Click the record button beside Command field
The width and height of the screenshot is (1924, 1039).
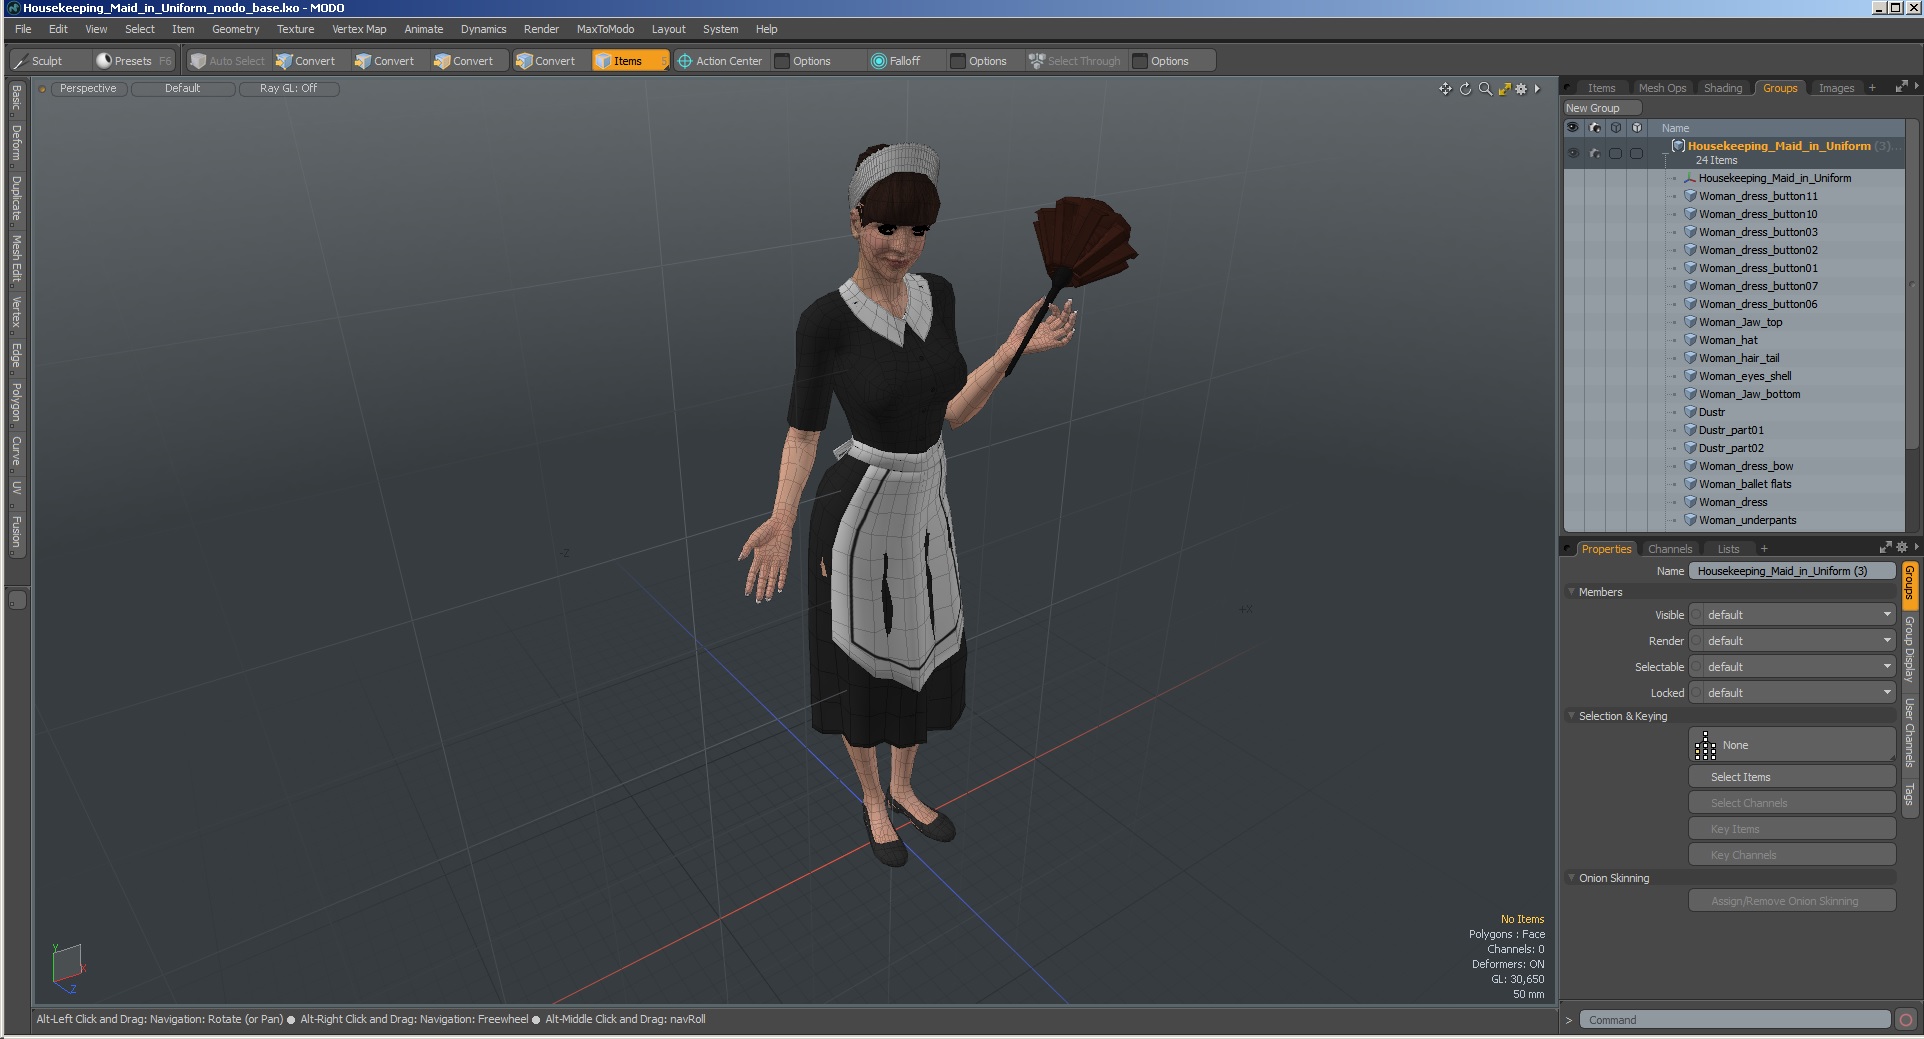point(1906,1020)
